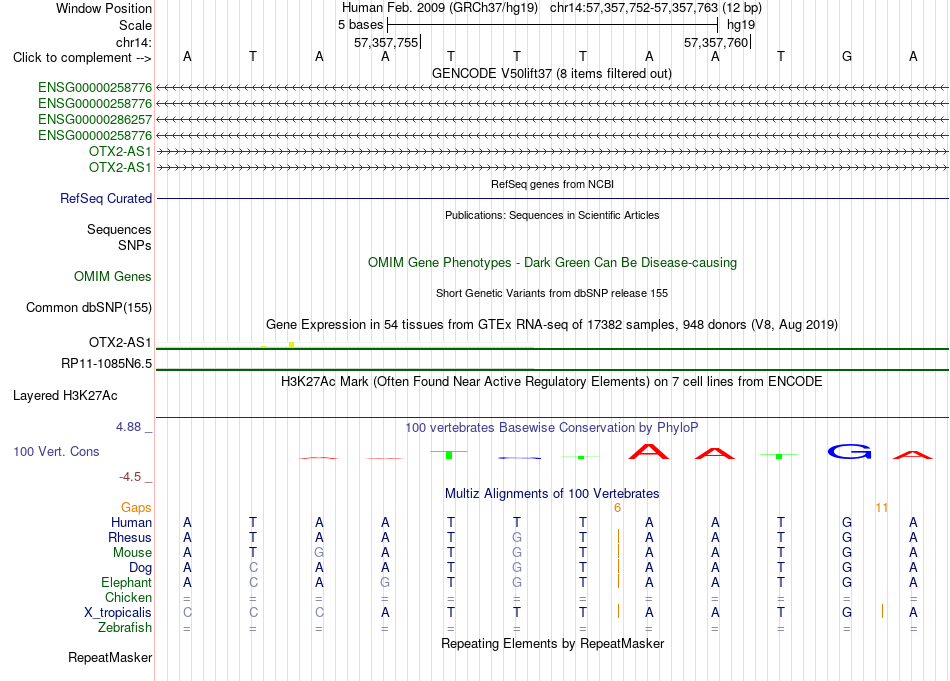Click the yellow GTEx expression bar
This screenshot has width=950, height=681.
coord(291,345)
